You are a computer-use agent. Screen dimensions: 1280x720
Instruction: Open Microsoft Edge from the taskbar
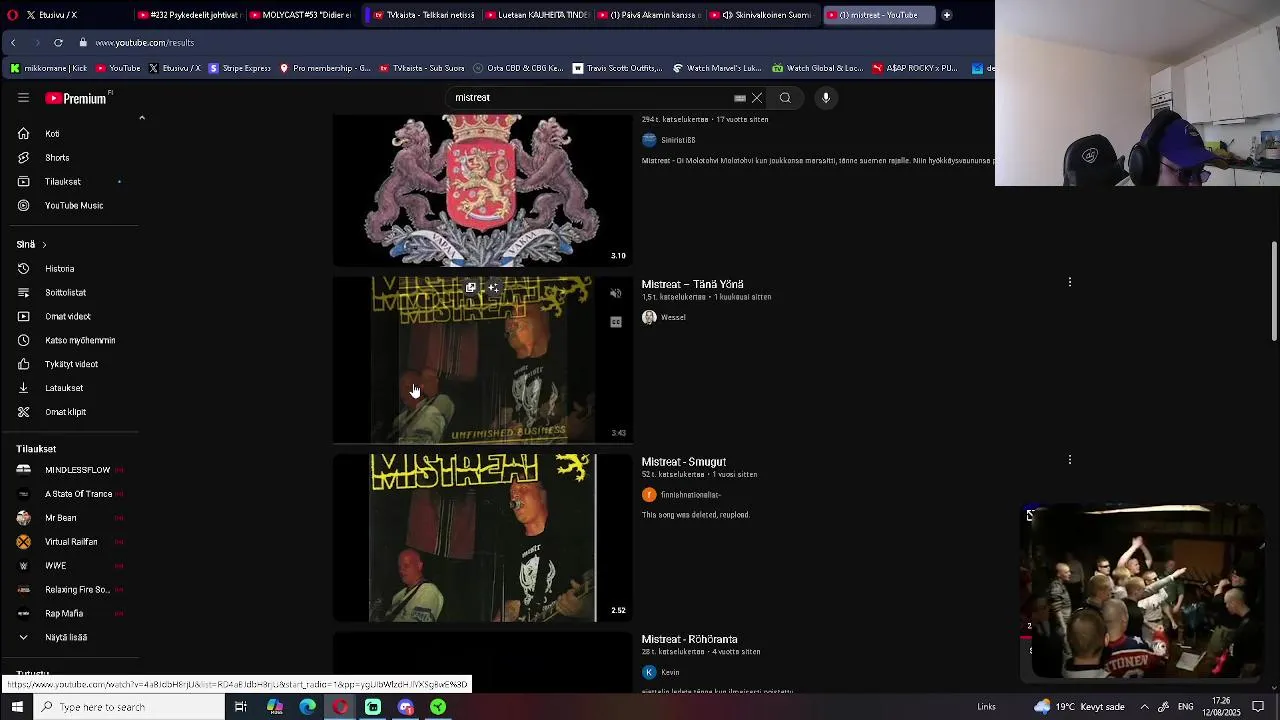pos(307,707)
